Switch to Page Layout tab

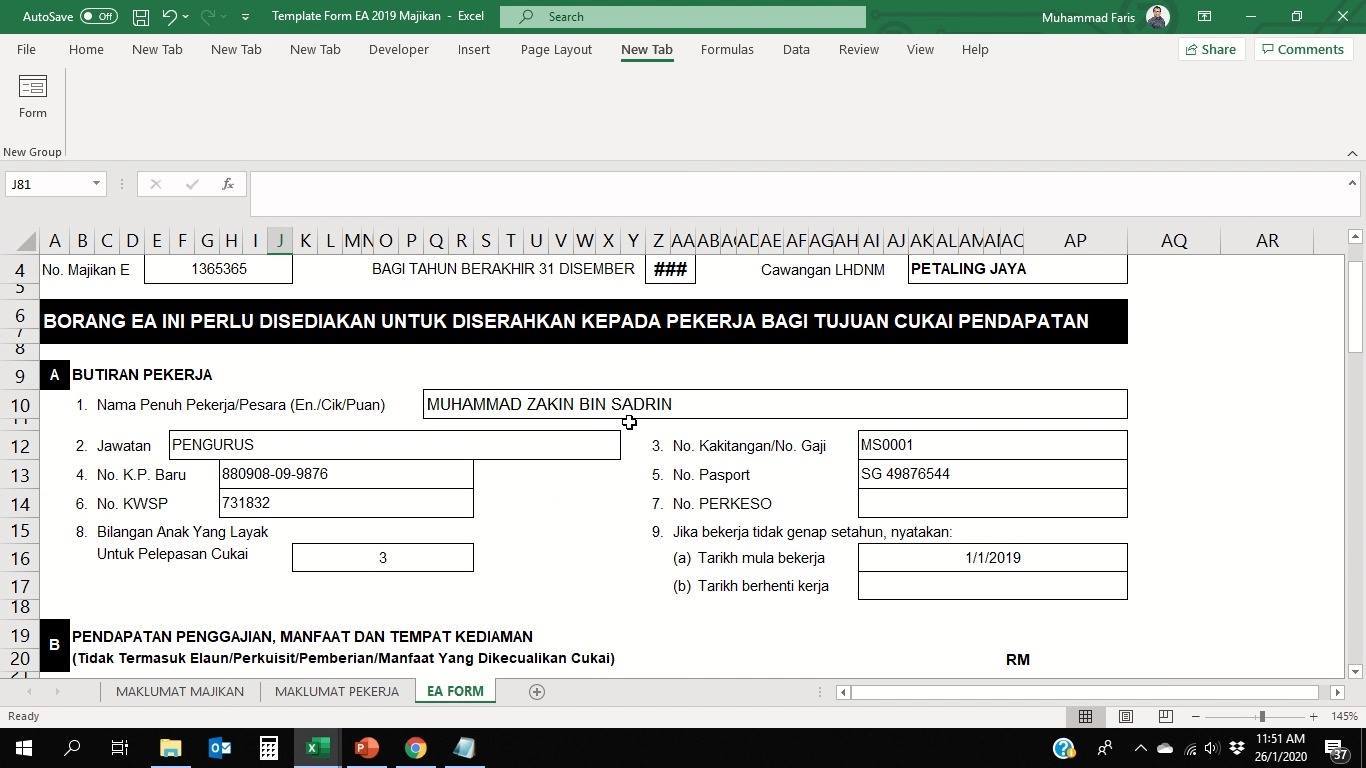556,49
